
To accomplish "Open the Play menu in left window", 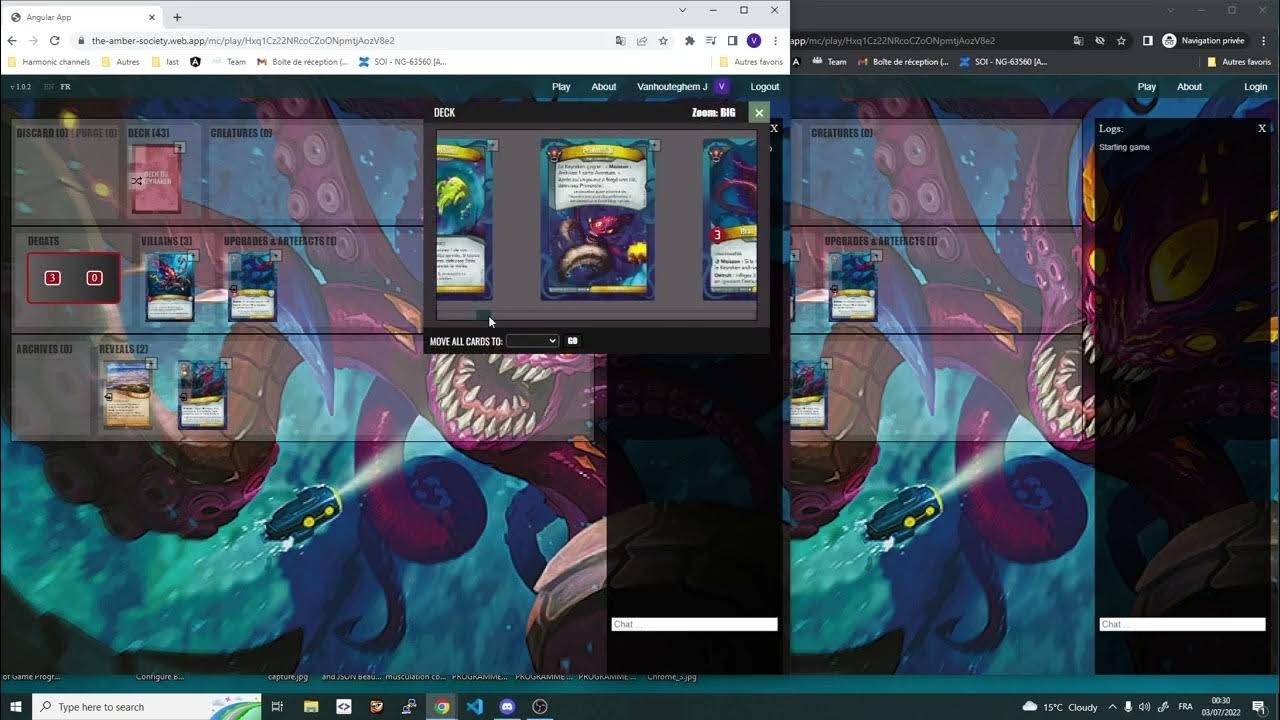I will tap(561, 87).
